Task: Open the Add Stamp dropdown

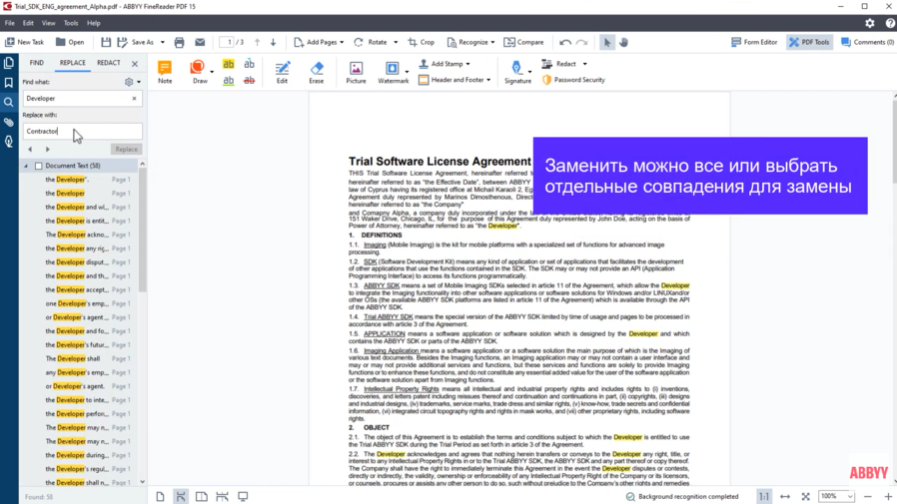Action: click(444, 64)
